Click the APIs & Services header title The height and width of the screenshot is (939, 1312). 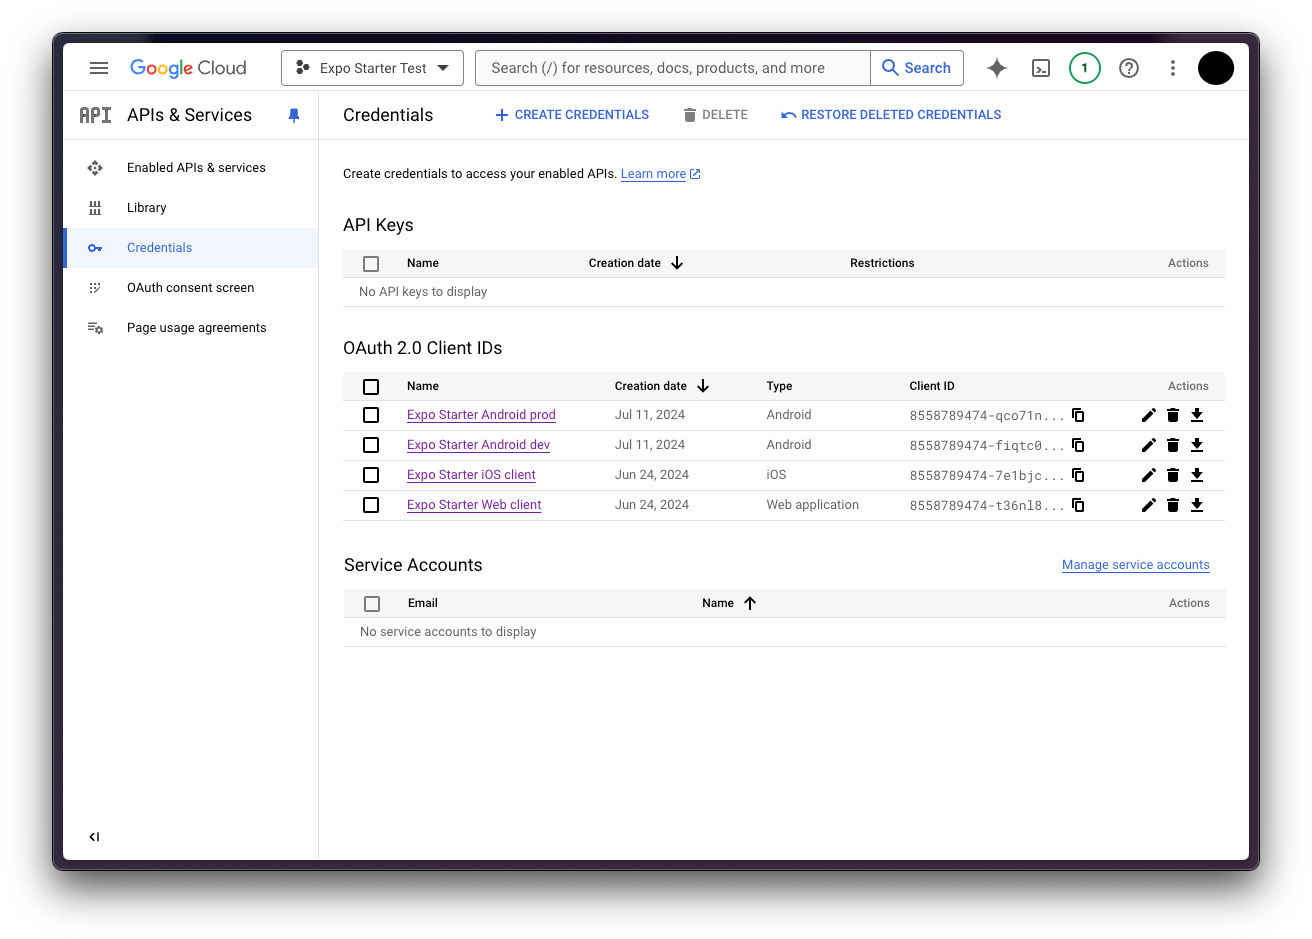point(189,115)
